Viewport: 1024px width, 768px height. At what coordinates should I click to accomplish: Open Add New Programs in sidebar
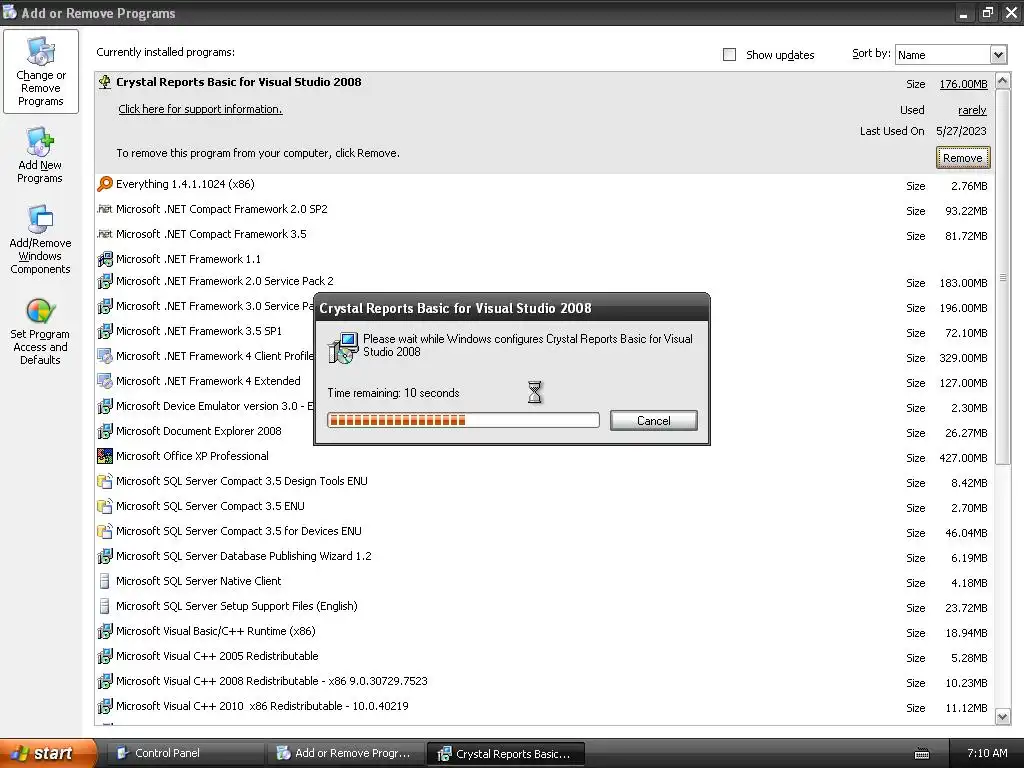pos(40,155)
